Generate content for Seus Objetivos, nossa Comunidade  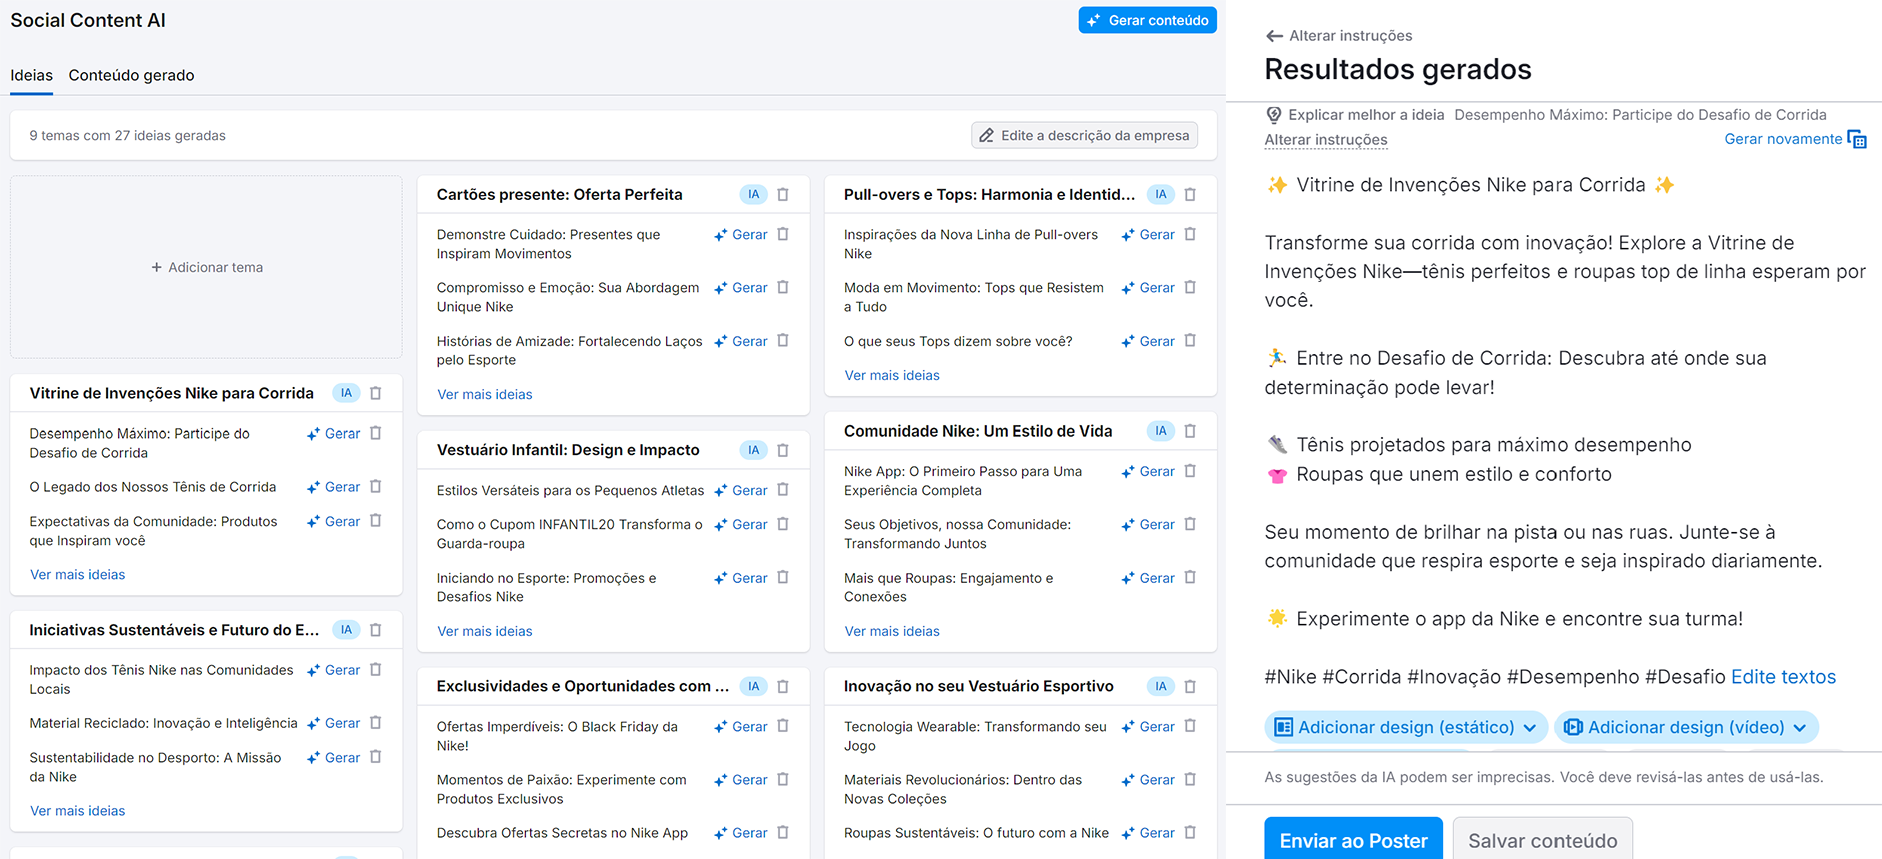point(1148,524)
